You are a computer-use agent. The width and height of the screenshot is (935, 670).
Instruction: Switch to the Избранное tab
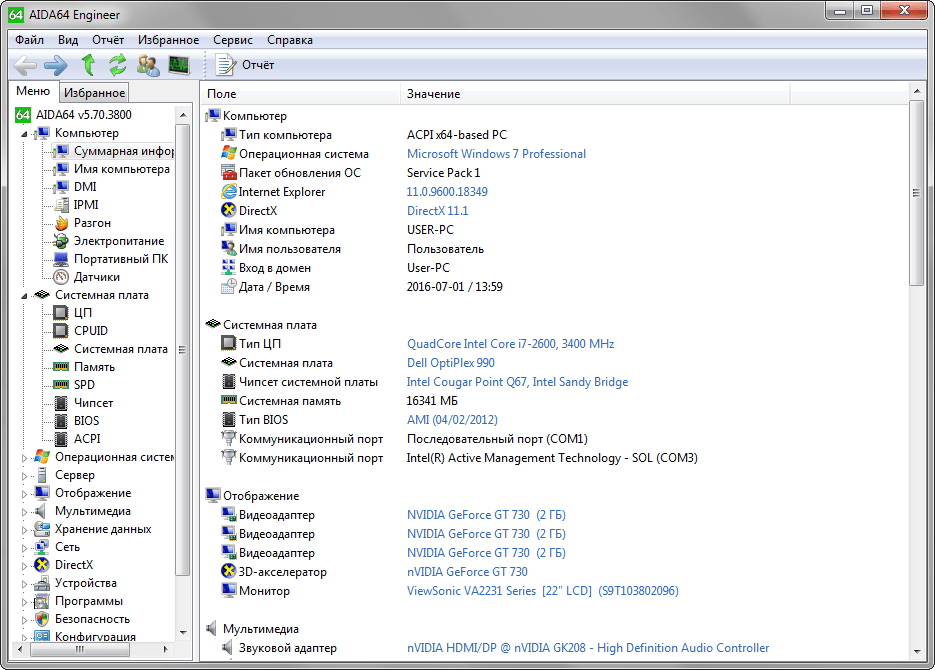pyautogui.click(x=94, y=93)
